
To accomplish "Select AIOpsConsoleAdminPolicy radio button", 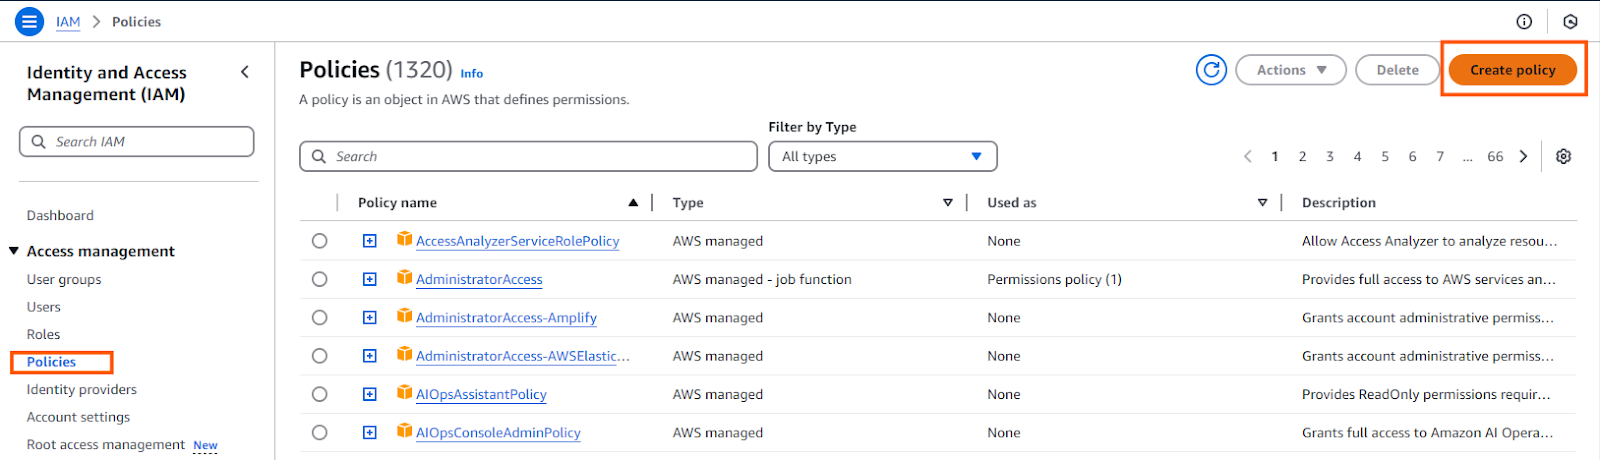I will (x=319, y=432).
